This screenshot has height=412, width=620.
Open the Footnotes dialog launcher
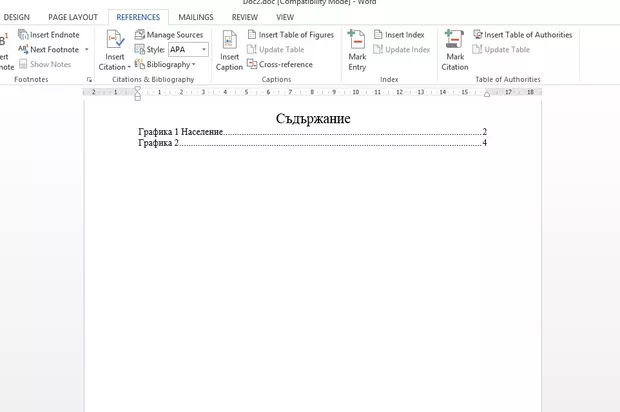[89, 79]
